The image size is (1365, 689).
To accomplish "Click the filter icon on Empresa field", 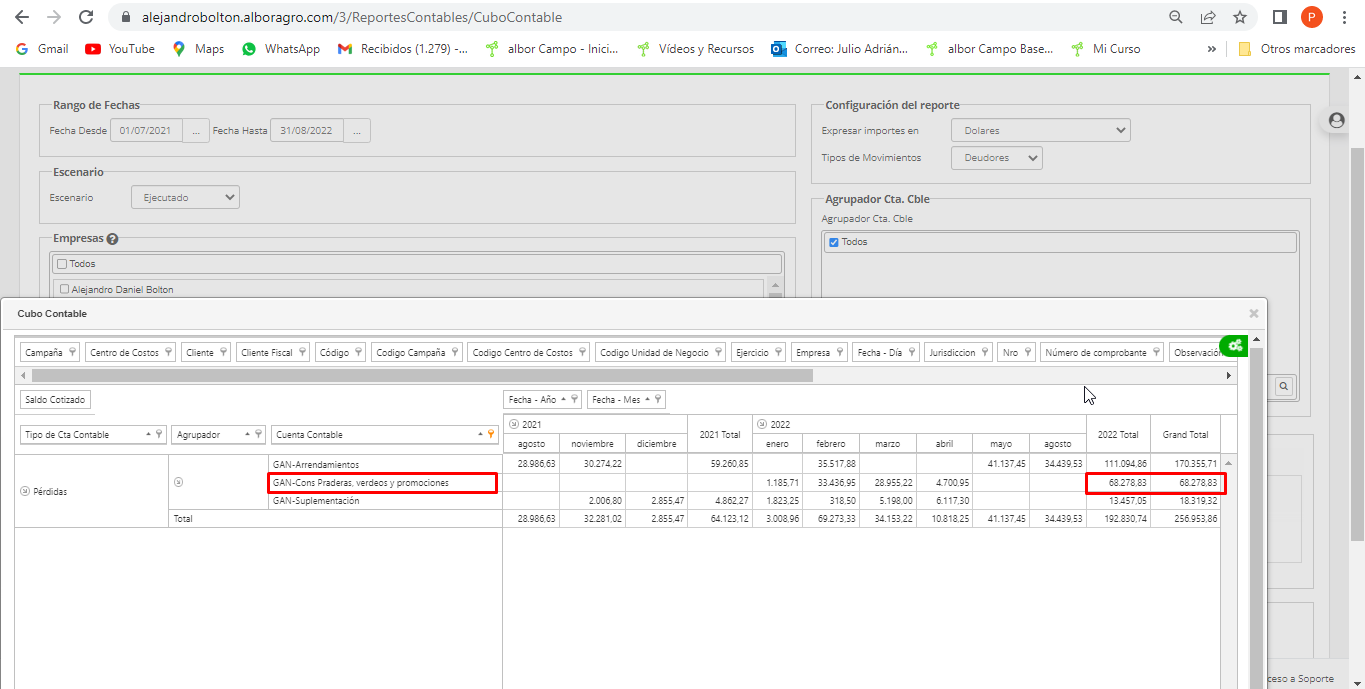I will click(x=839, y=353).
